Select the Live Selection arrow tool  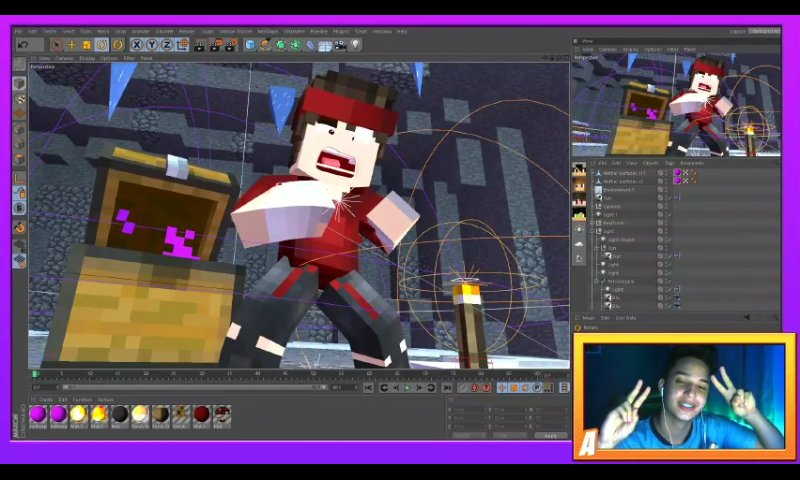tap(57, 45)
